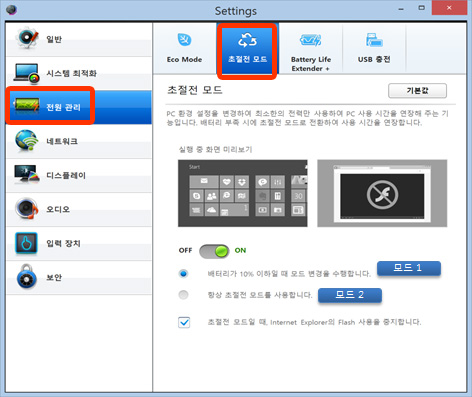Click the Flash-disabled browser preview thumbnail
This screenshot has width=472, height=397.
click(x=382, y=193)
